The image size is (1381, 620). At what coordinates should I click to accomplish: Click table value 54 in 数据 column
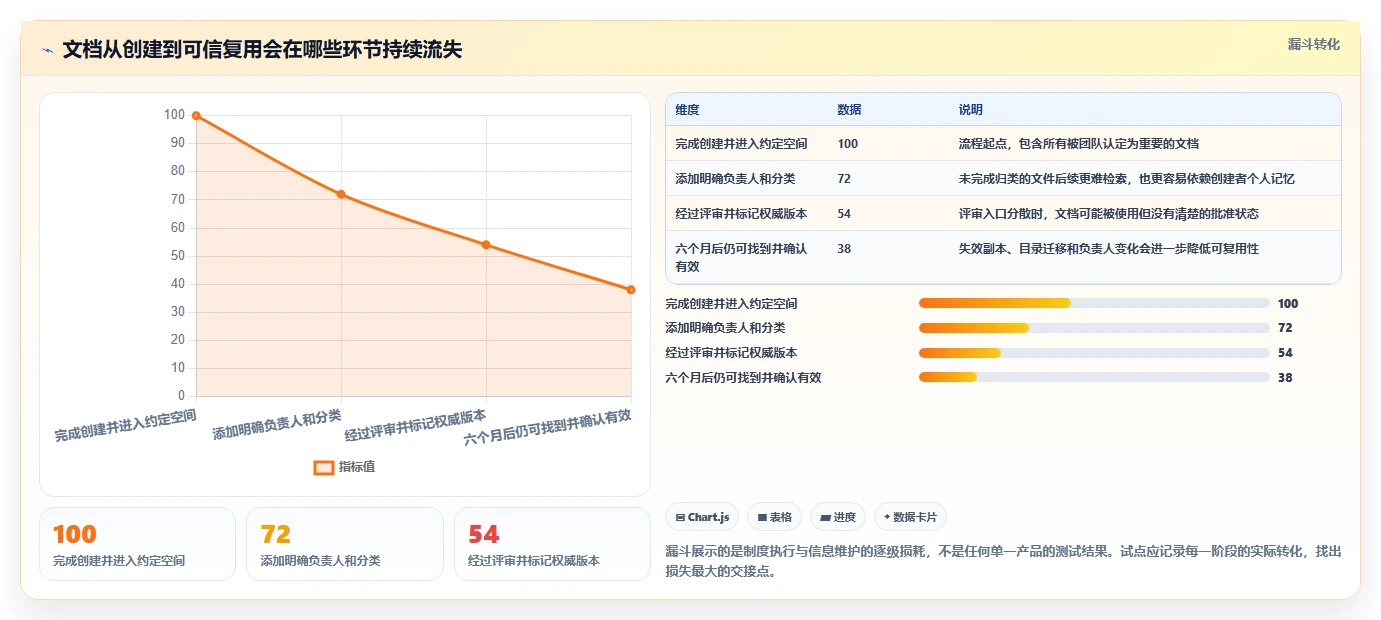(844, 214)
